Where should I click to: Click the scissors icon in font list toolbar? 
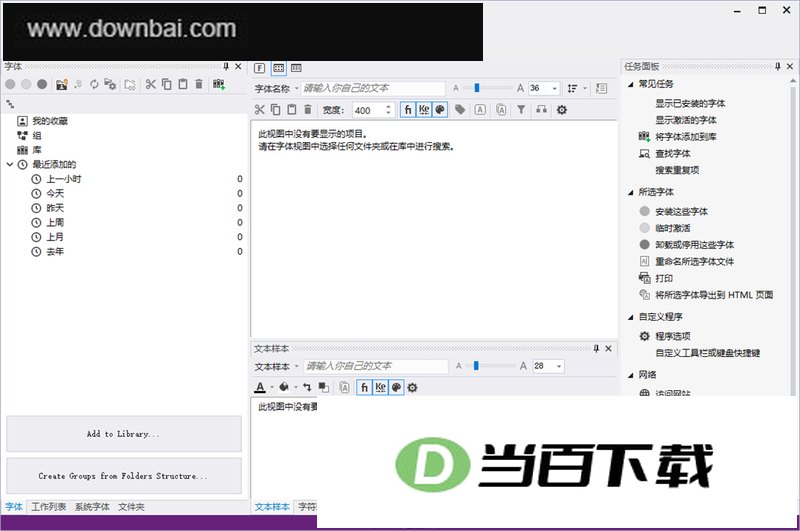[260, 110]
